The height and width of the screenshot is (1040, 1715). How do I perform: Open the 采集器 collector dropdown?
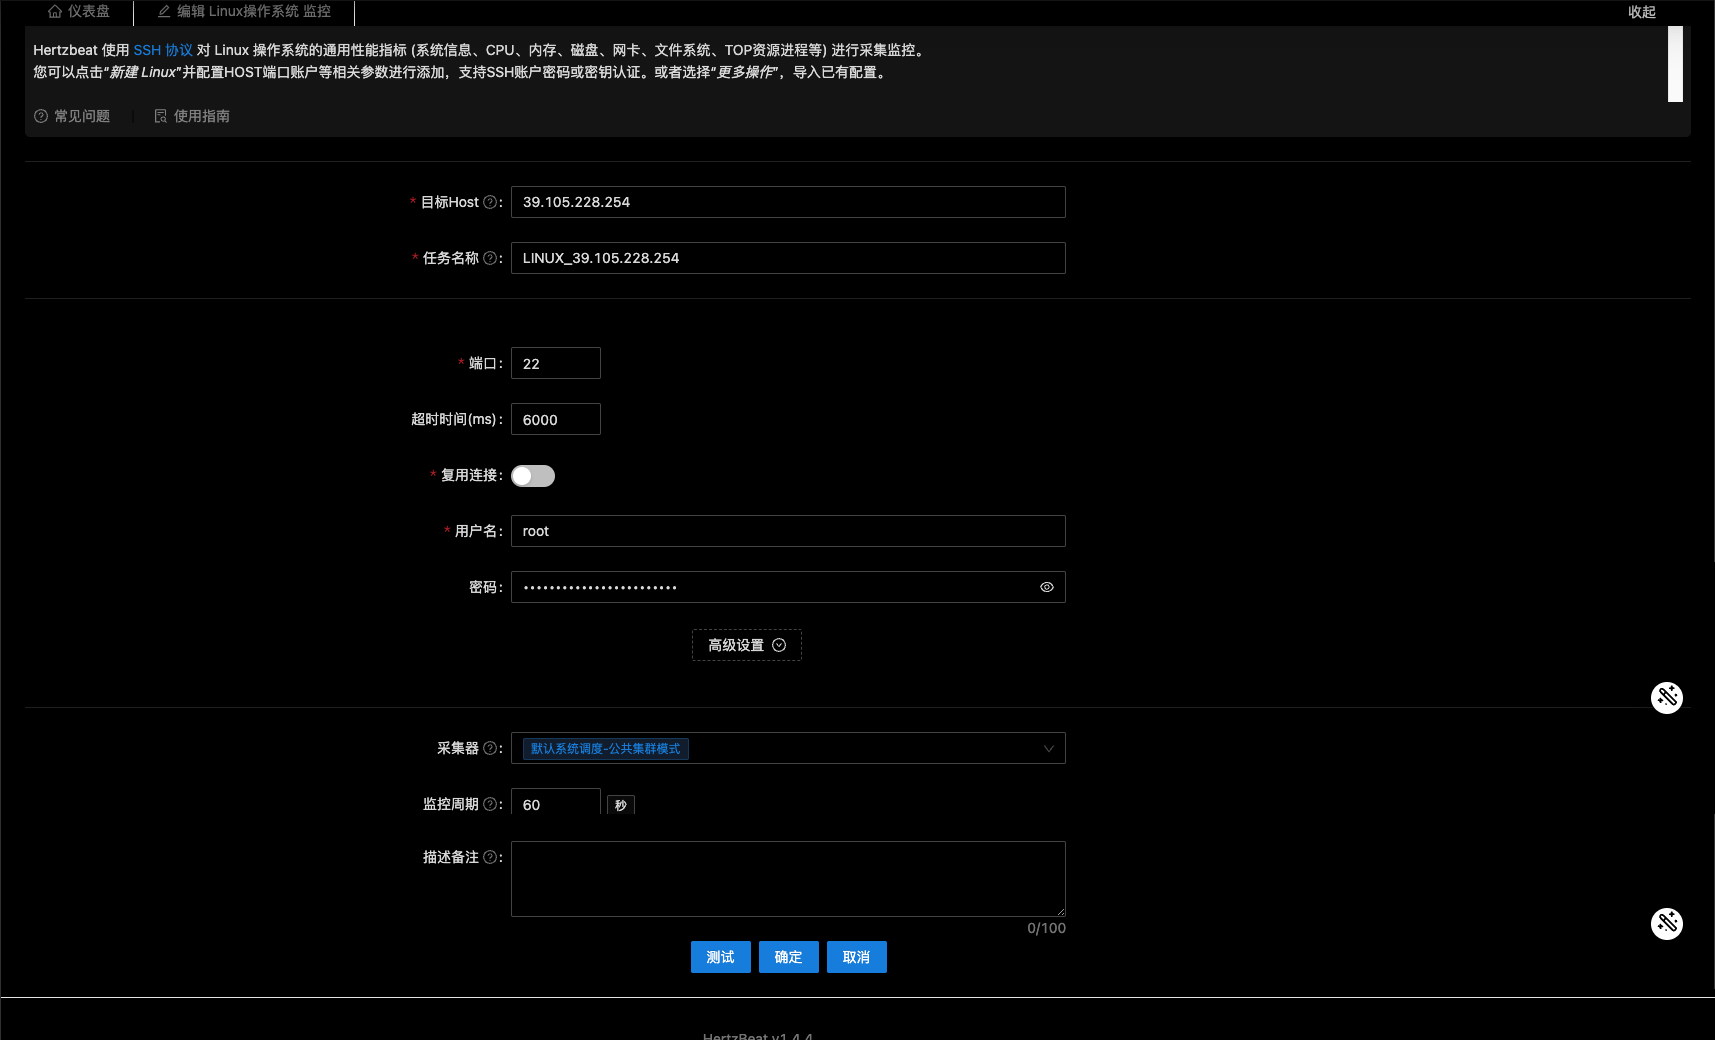click(x=788, y=748)
